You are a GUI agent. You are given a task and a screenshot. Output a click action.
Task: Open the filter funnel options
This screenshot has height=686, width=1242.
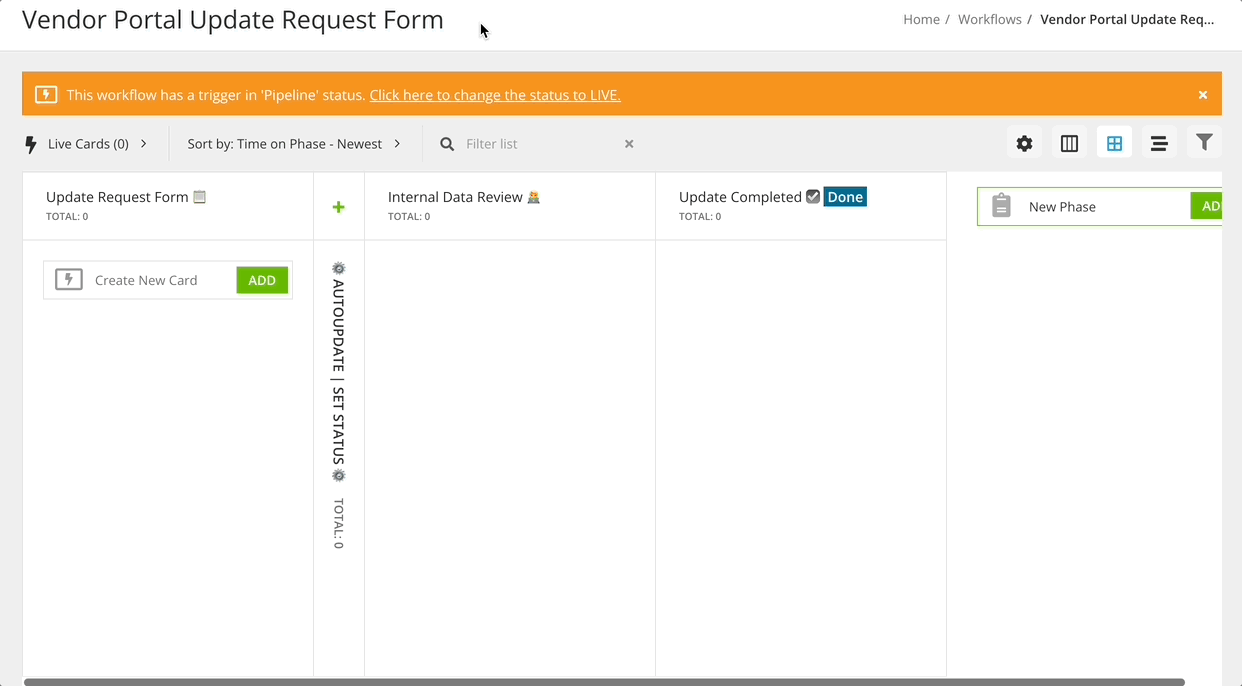click(1204, 143)
